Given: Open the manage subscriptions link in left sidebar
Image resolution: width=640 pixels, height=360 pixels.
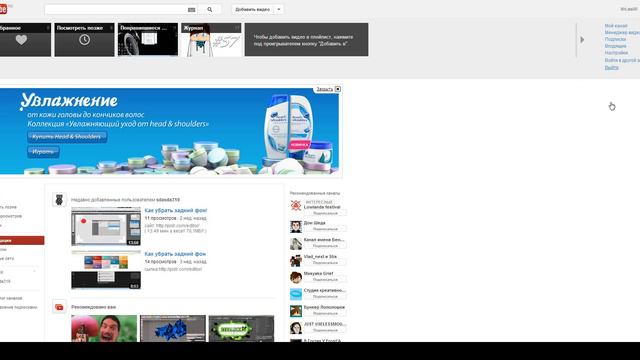Looking at the screenshot, I should coord(18,307).
